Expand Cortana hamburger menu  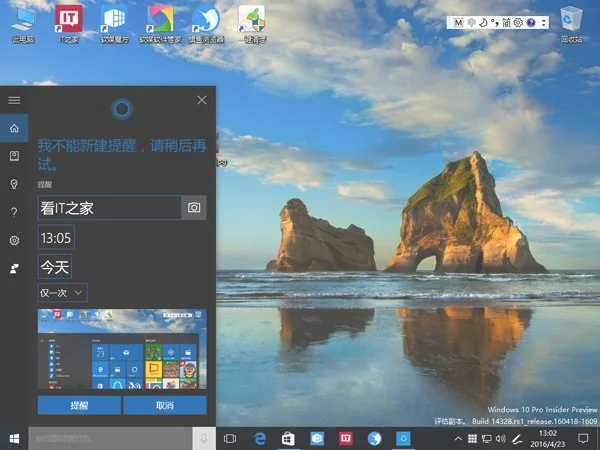coord(14,100)
